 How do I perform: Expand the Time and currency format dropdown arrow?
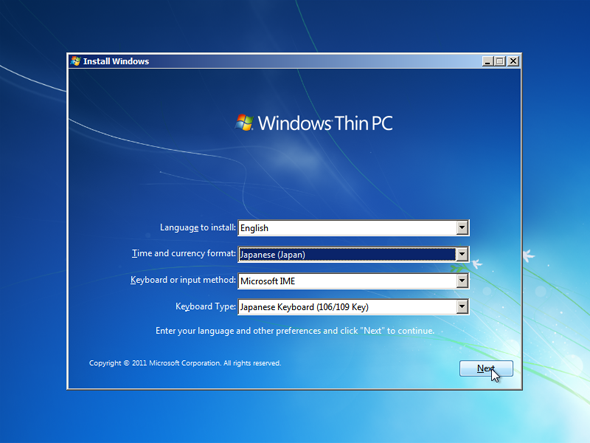pos(462,254)
